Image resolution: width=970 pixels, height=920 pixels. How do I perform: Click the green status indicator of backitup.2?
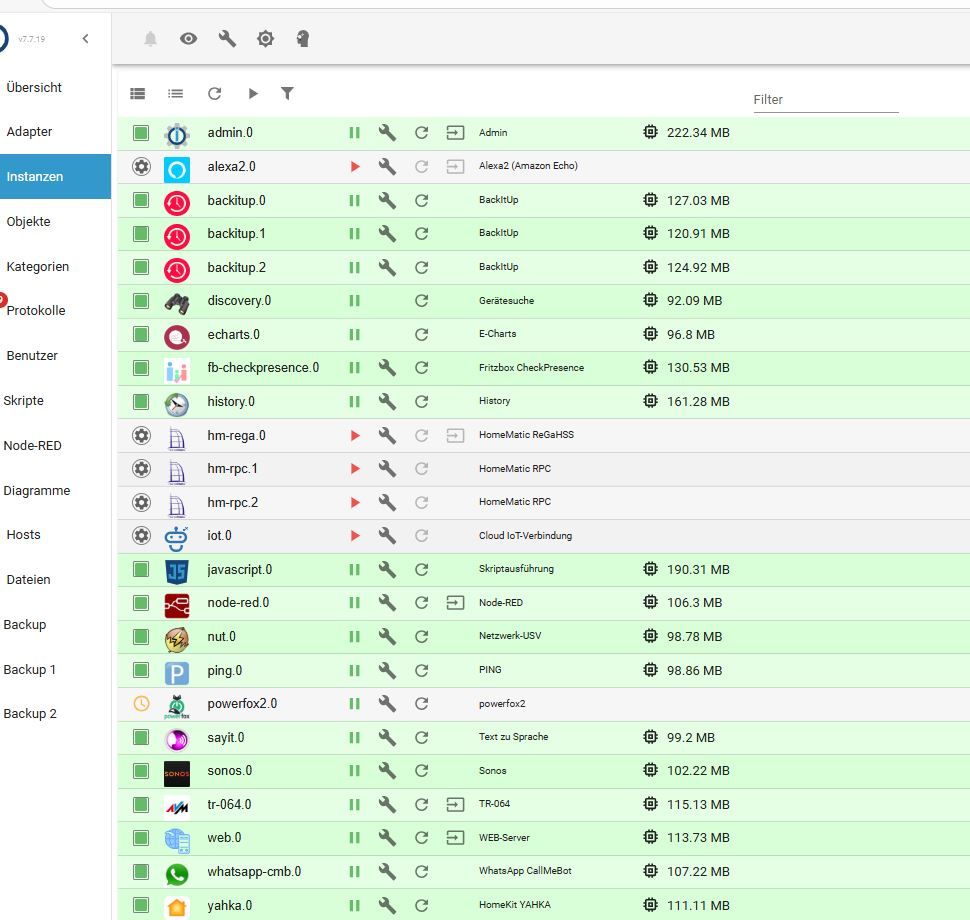coord(141,267)
